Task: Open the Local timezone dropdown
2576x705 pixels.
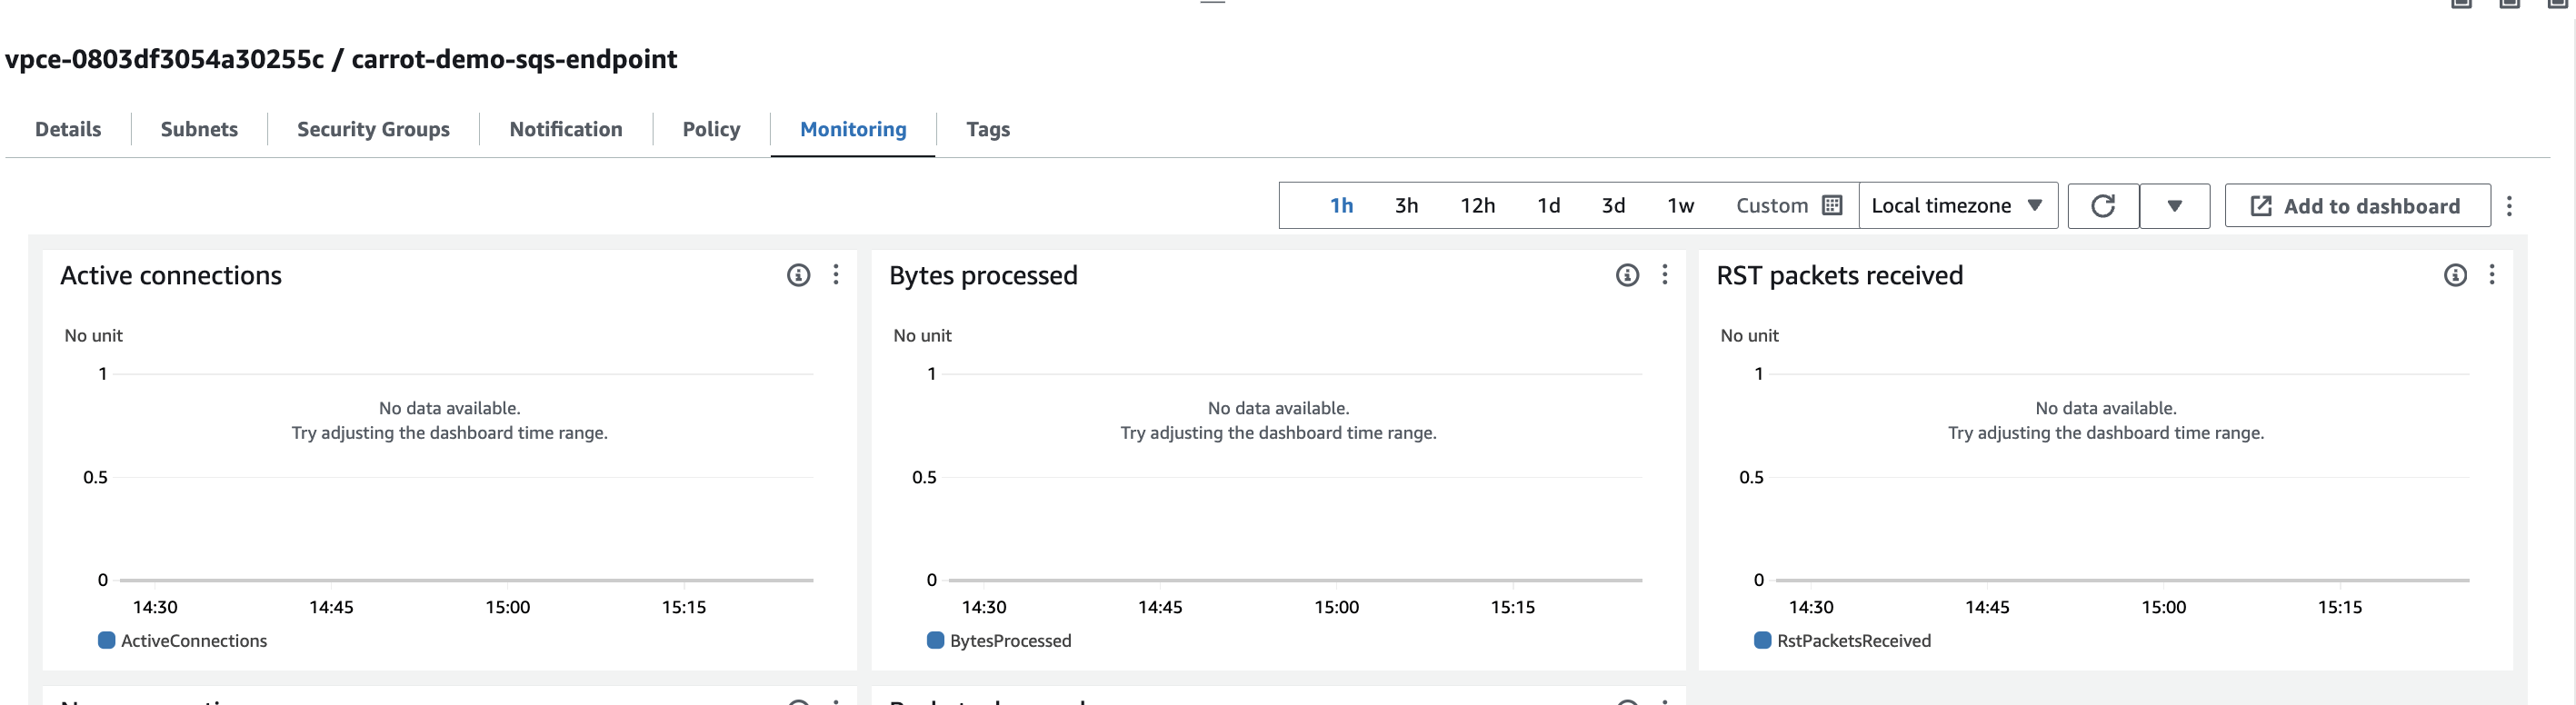Action: [x=1957, y=206]
